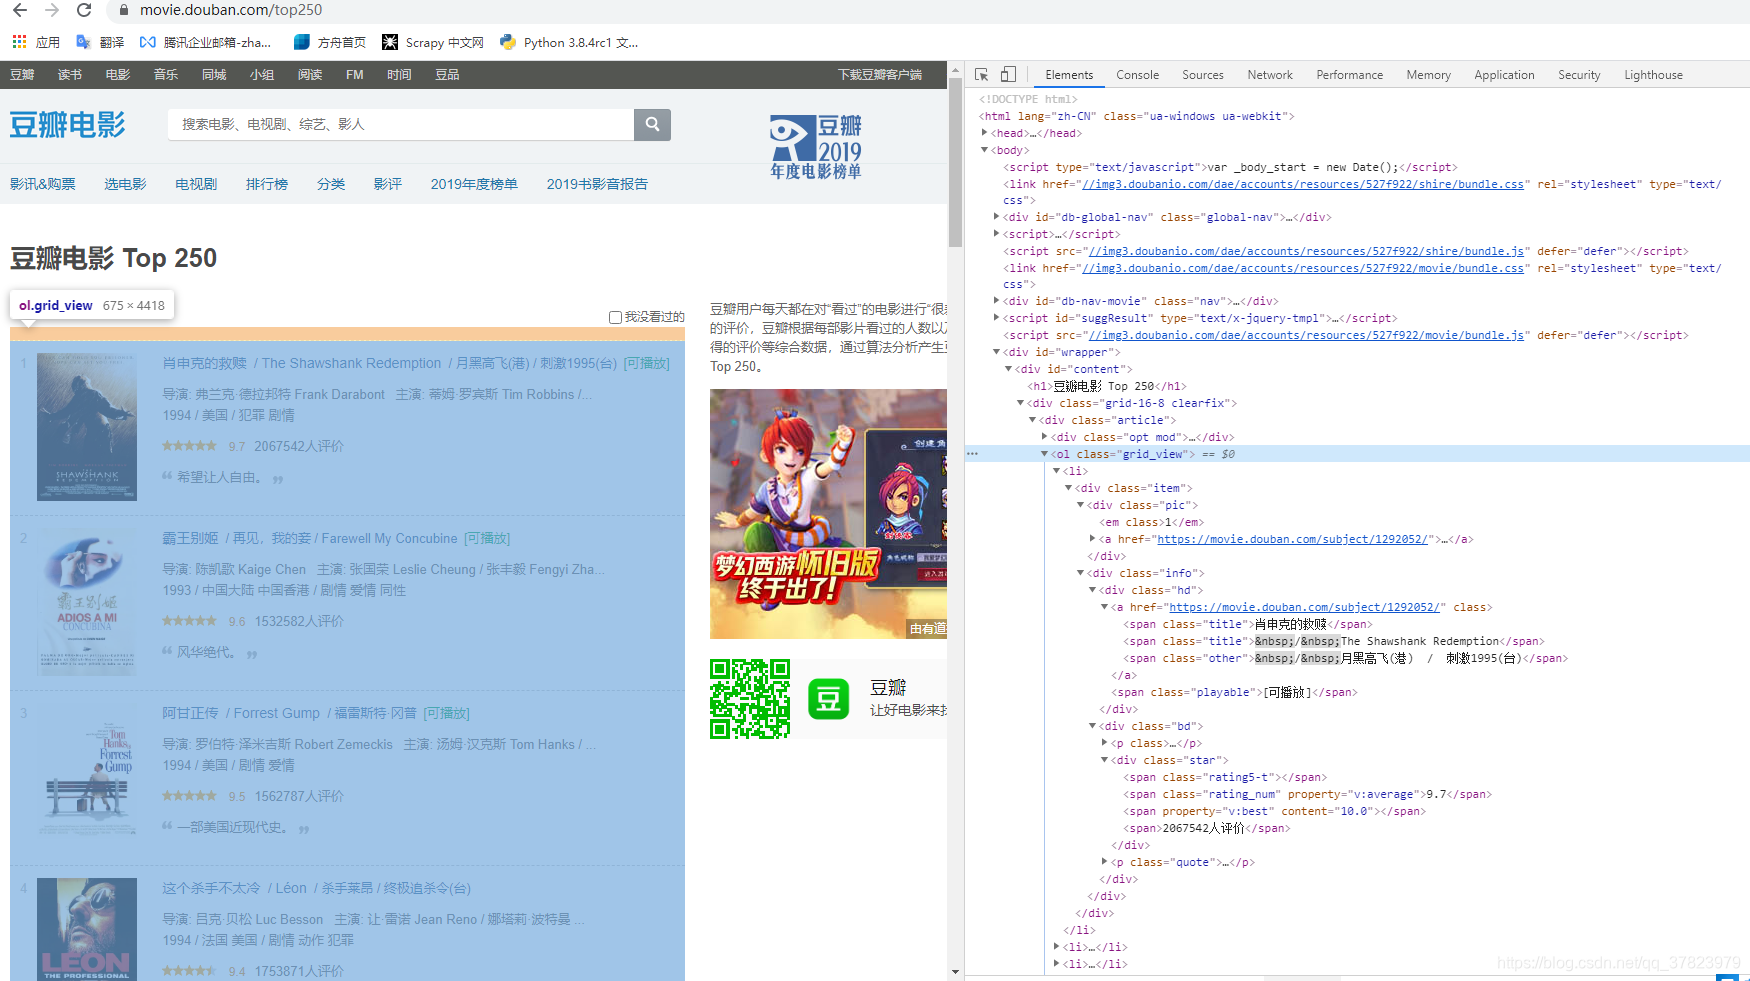Open the Lighthouse tab
1750x981 pixels.
click(1653, 75)
